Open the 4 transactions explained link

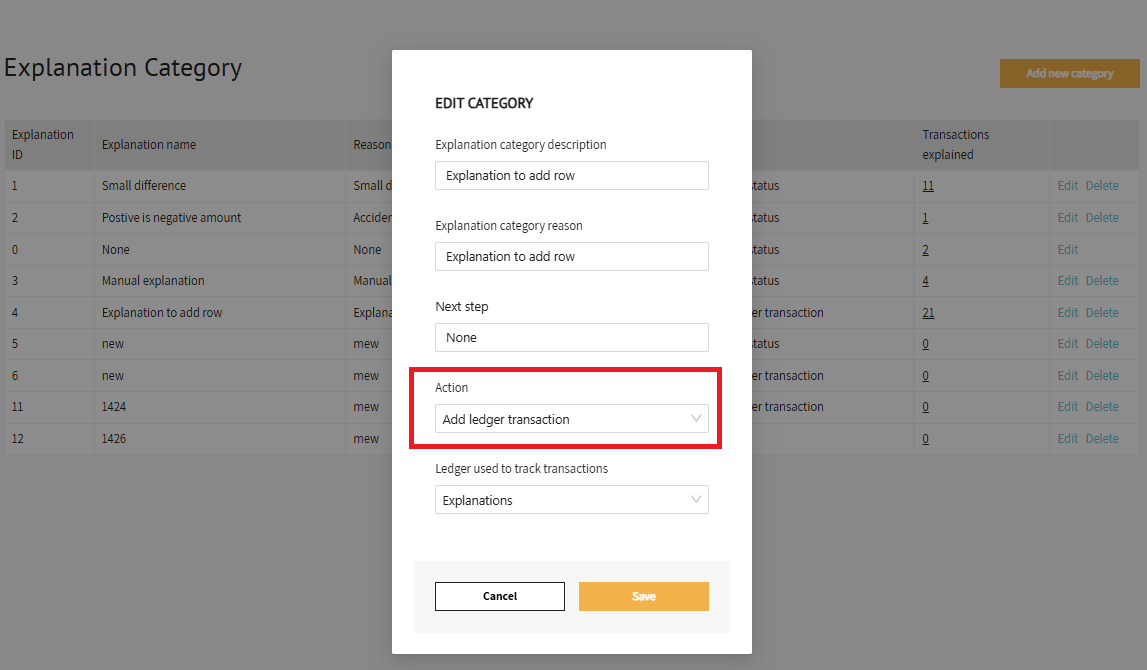(925, 281)
